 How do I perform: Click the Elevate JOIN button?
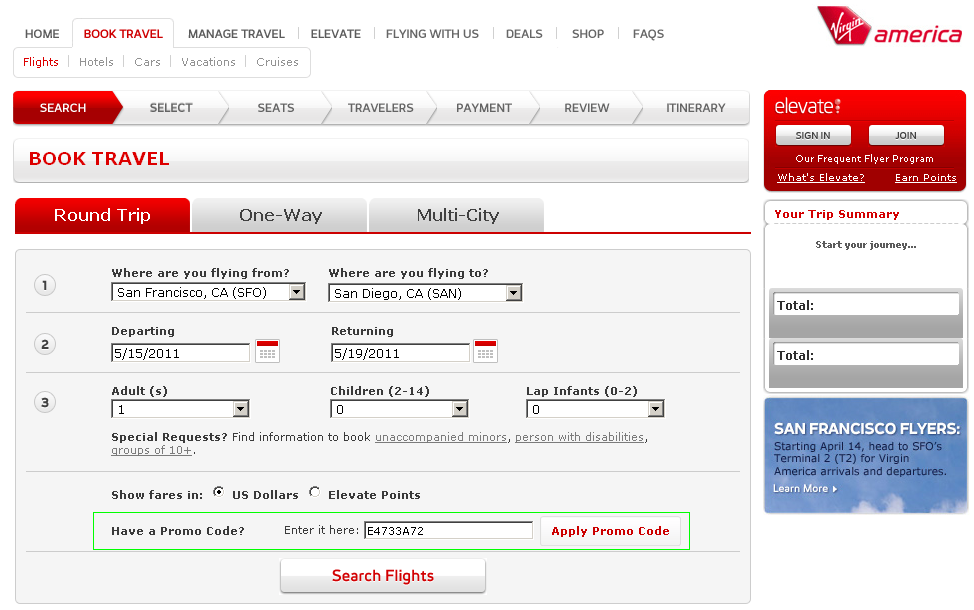[x=906, y=135]
